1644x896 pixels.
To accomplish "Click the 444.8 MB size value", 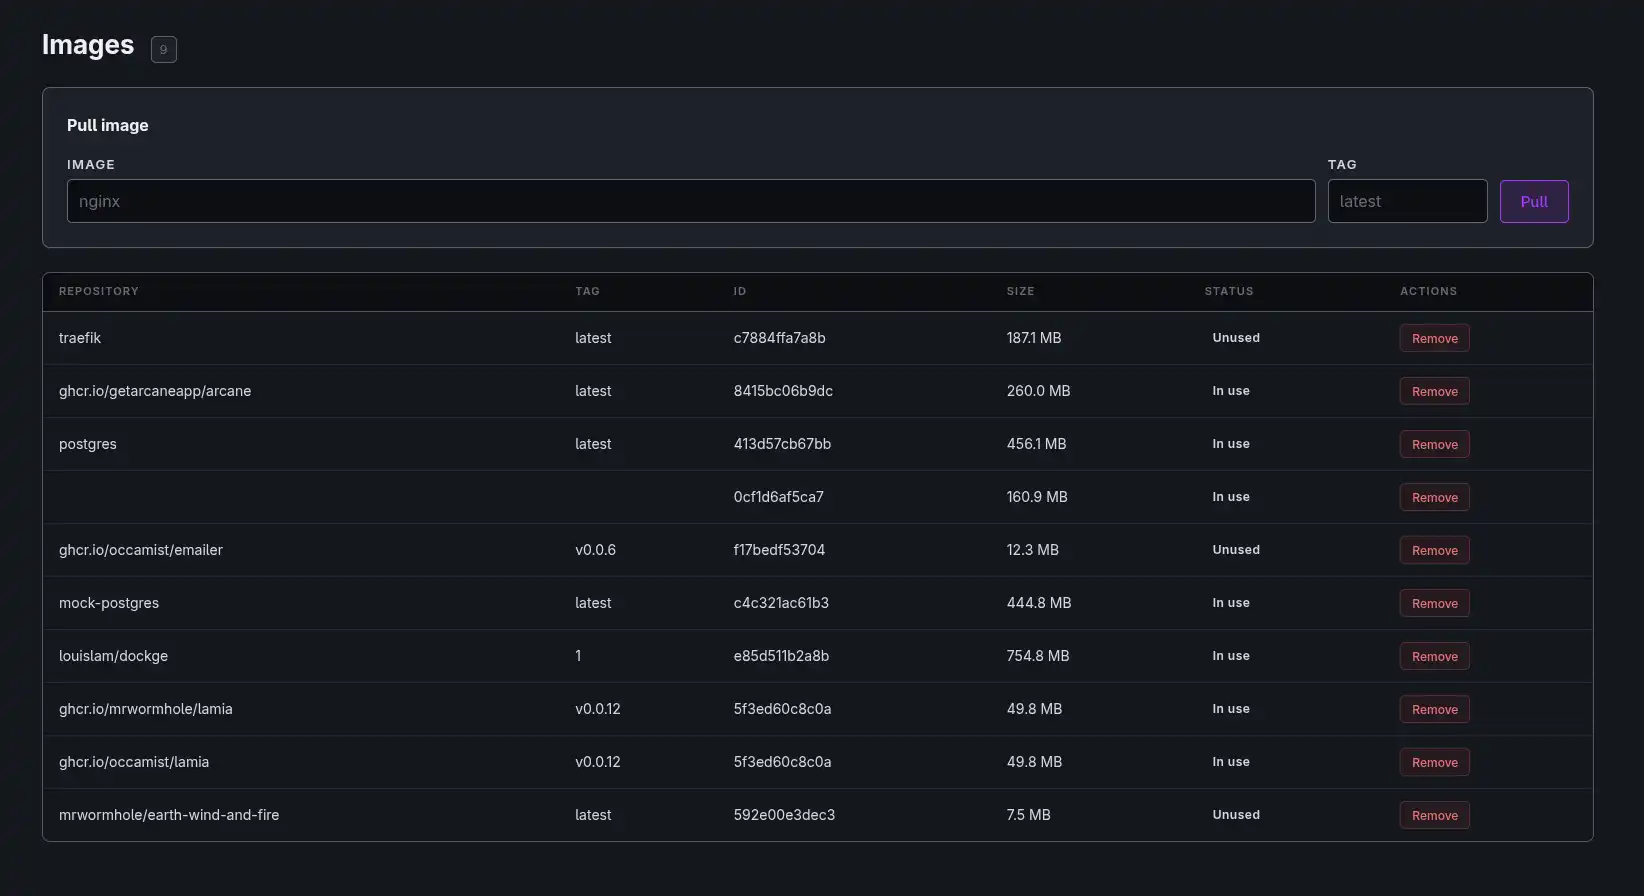I will (1039, 603).
